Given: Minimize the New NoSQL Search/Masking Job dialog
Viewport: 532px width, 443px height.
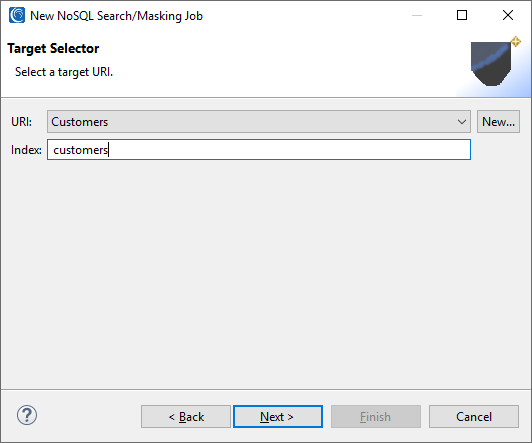Looking at the screenshot, I should (417, 15).
